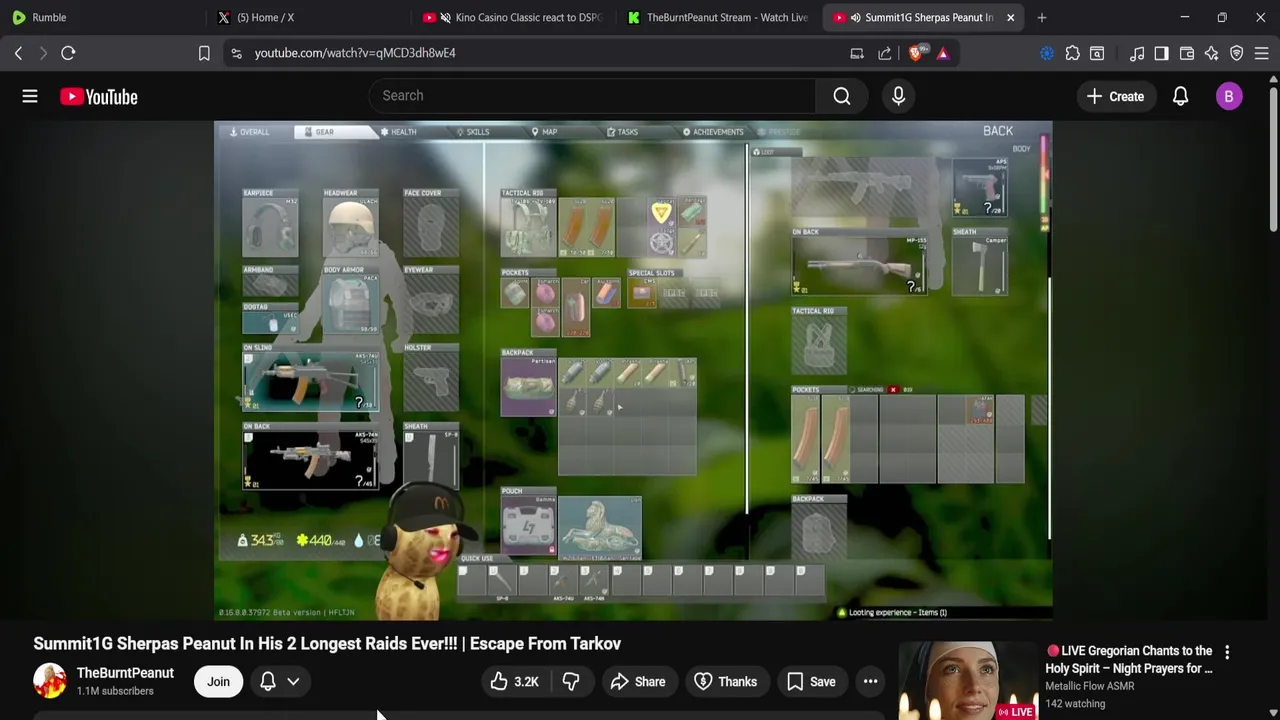Viewport: 1280px width, 720px height.
Task: Open the blue circular extension icon
Action: 1047,53
